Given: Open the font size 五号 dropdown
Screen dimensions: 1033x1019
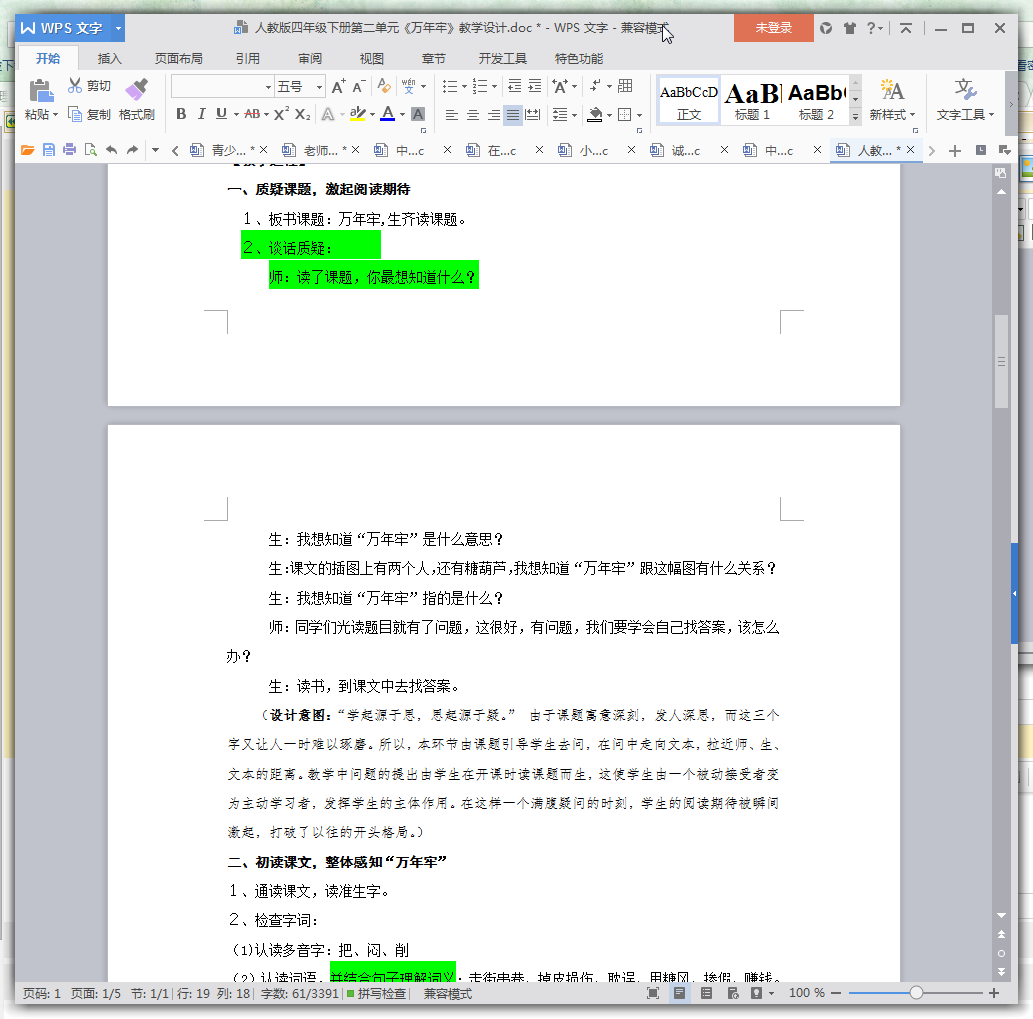Looking at the screenshot, I should [320, 87].
